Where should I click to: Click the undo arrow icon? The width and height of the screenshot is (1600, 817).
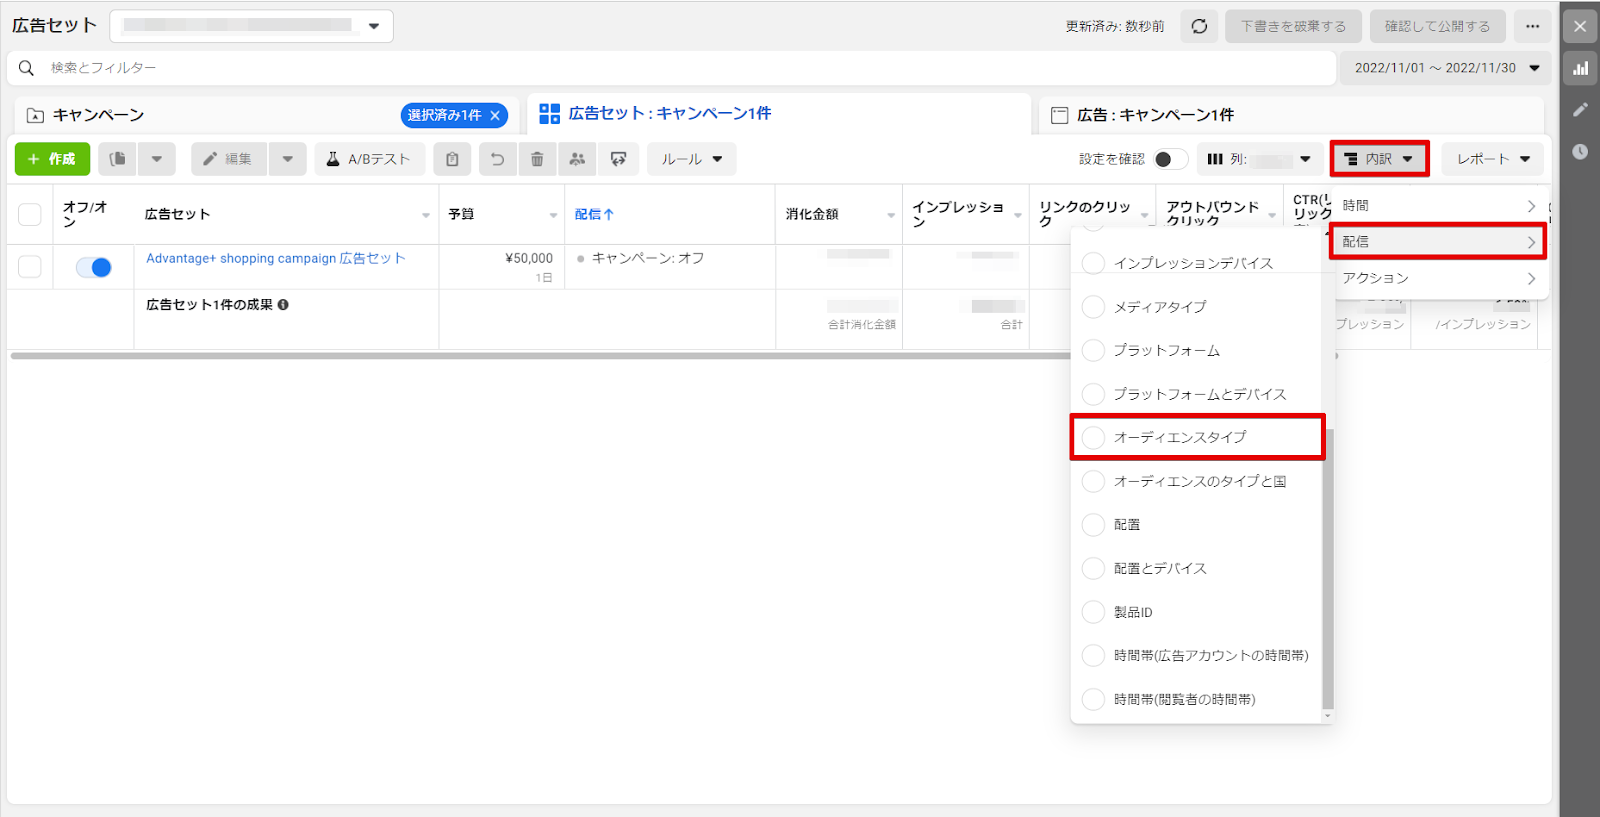click(x=497, y=159)
